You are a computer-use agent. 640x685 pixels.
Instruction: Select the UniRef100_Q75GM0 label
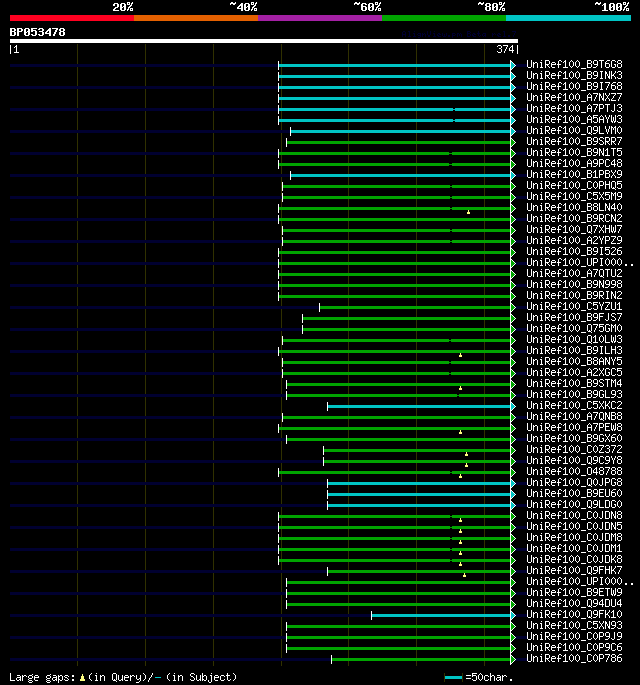point(574,328)
